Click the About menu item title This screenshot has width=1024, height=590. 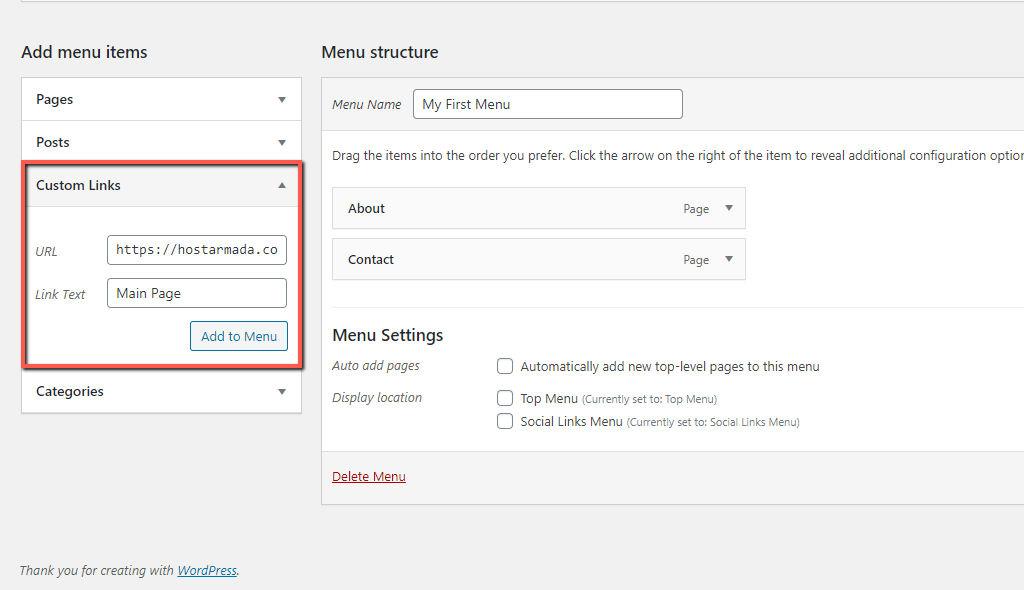[366, 208]
